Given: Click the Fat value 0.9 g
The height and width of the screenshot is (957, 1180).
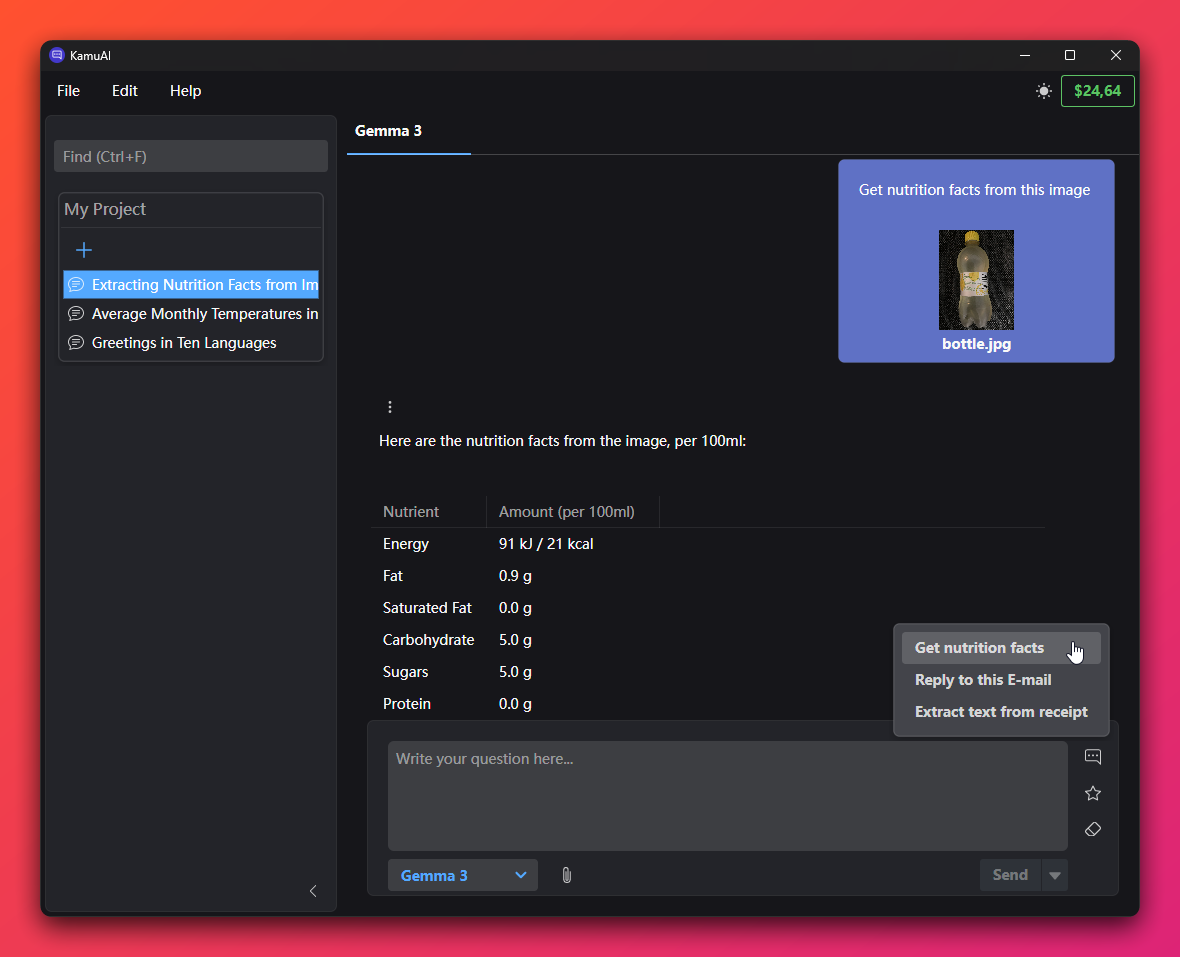Looking at the screenshot, I should 515,576.
